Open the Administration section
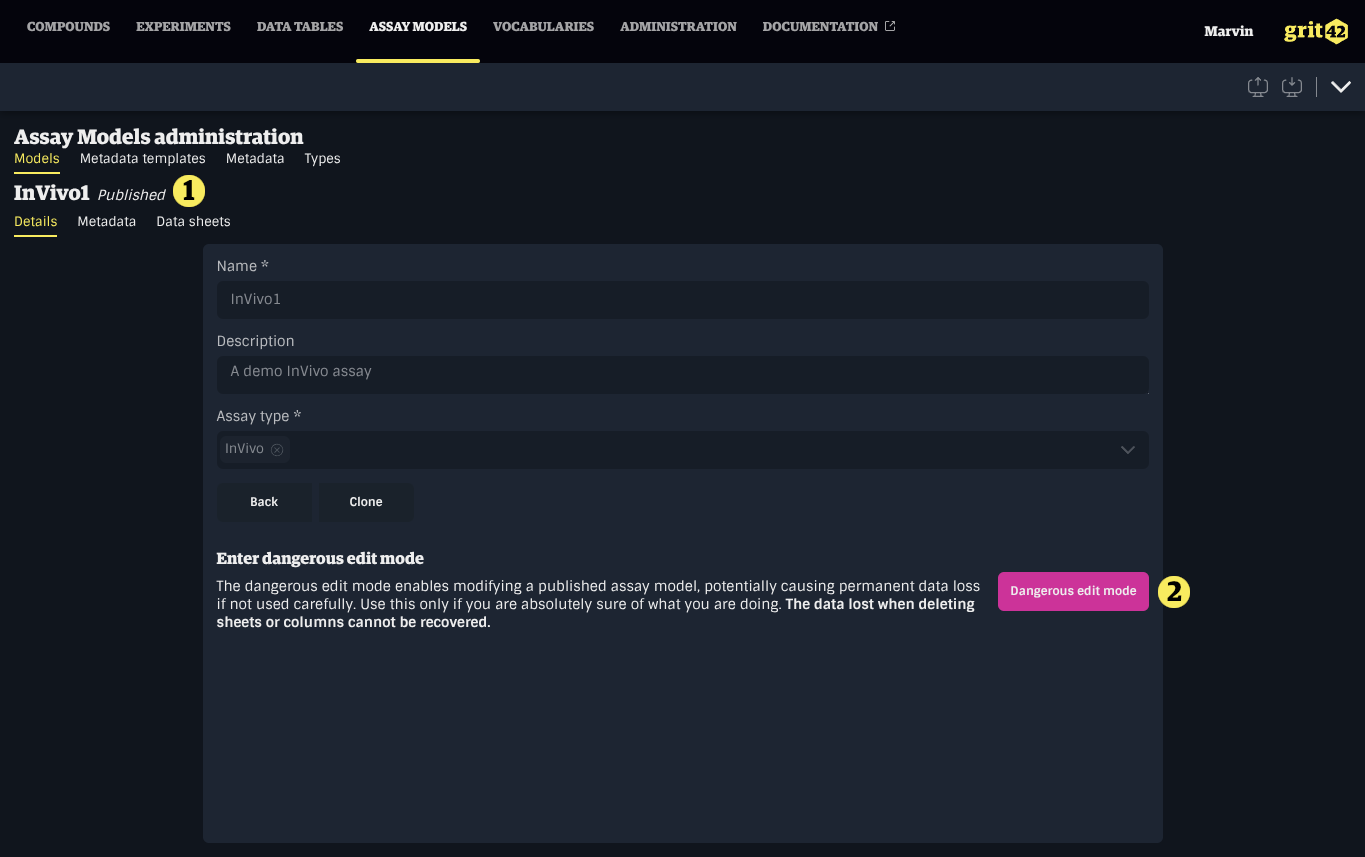Image resolution: width=1365 pixels, height=857 pixels. [x=678, y=27]
